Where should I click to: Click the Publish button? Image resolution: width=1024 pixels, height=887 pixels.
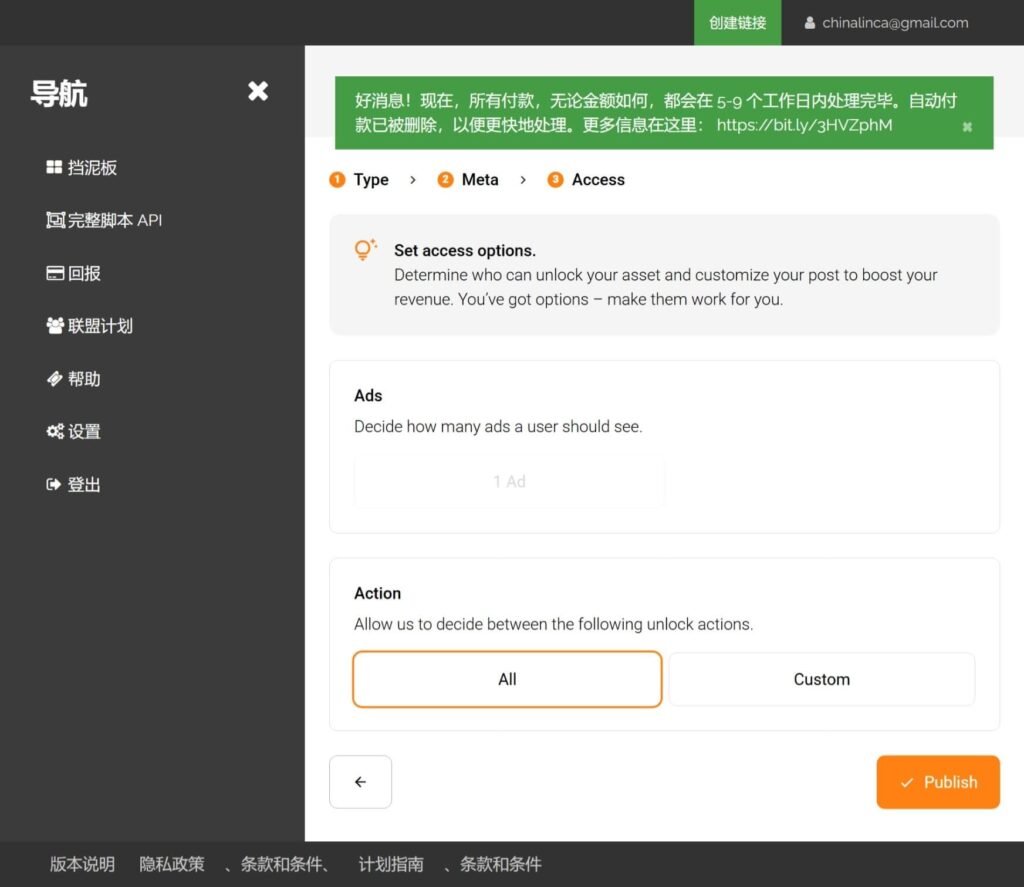(x=937, y=782)
